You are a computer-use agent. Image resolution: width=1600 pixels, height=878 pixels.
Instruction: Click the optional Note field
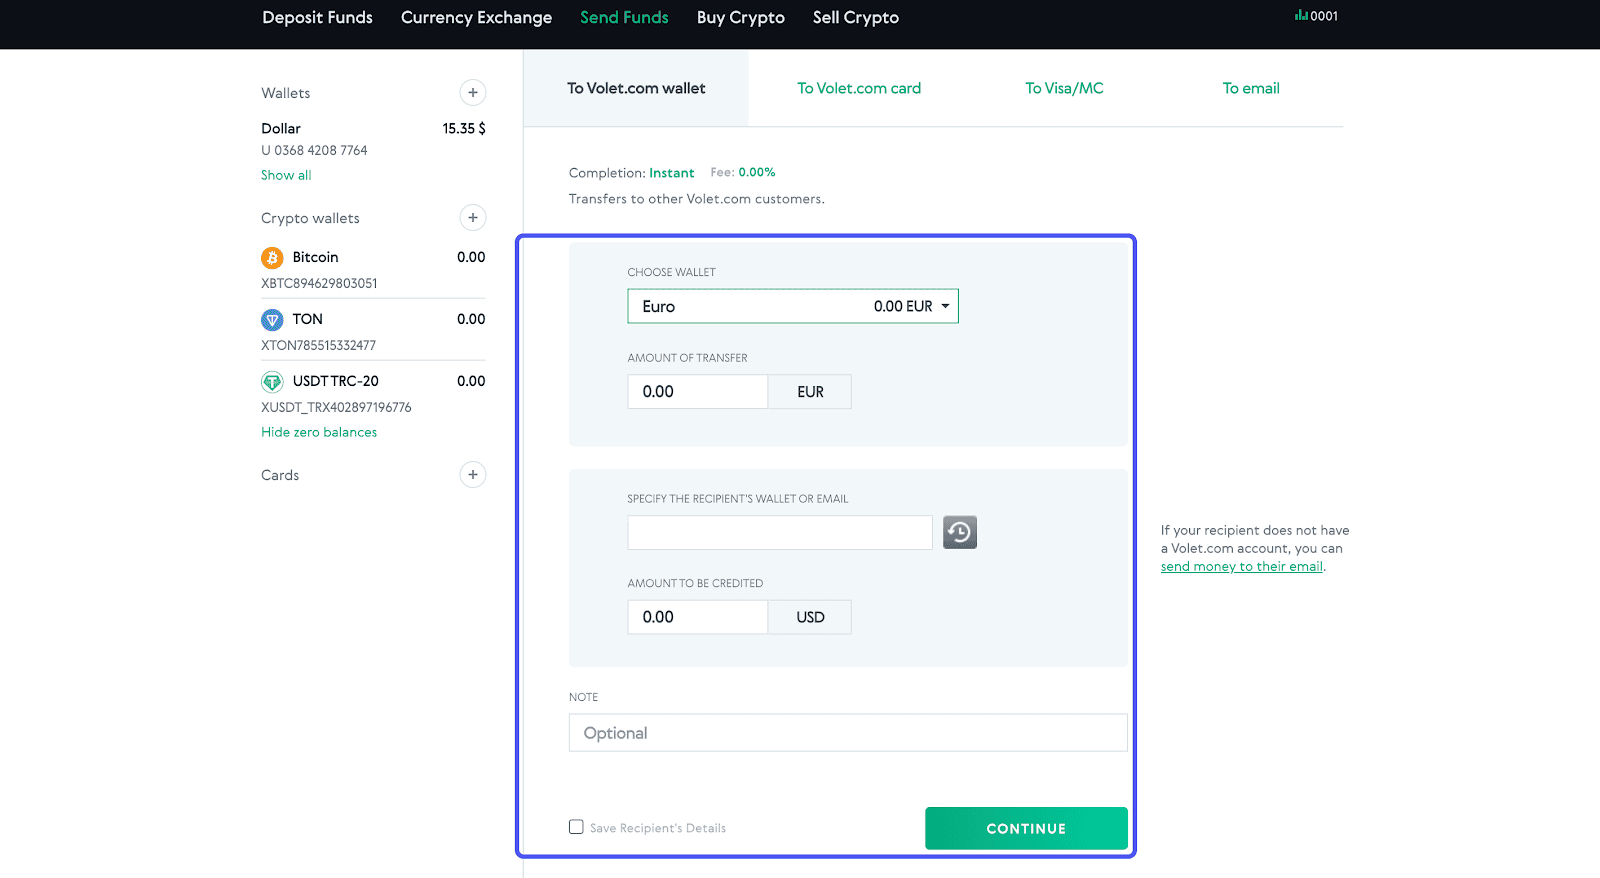[x=848, y=733]
